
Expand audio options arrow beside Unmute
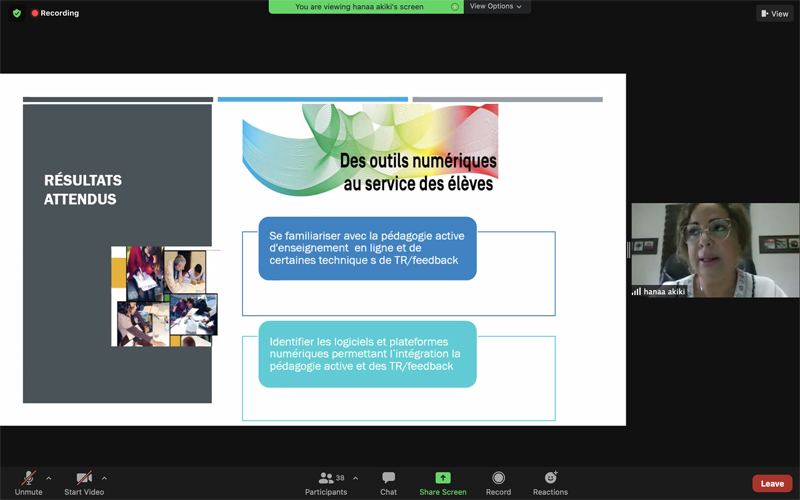[49, 478]
